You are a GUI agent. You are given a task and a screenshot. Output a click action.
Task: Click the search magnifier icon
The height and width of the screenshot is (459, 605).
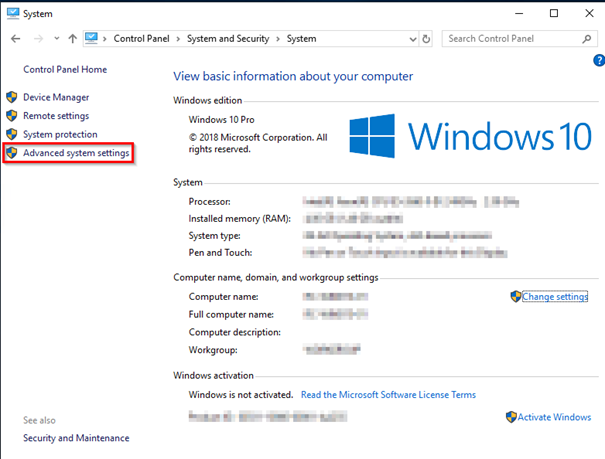point(587,39)
